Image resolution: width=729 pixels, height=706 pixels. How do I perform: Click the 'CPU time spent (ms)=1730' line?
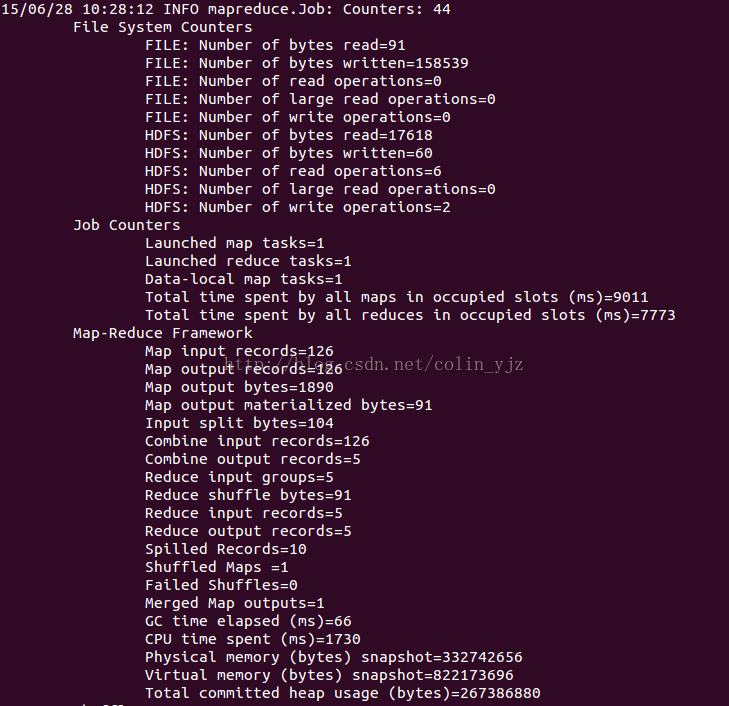click(x=252, y=639)
